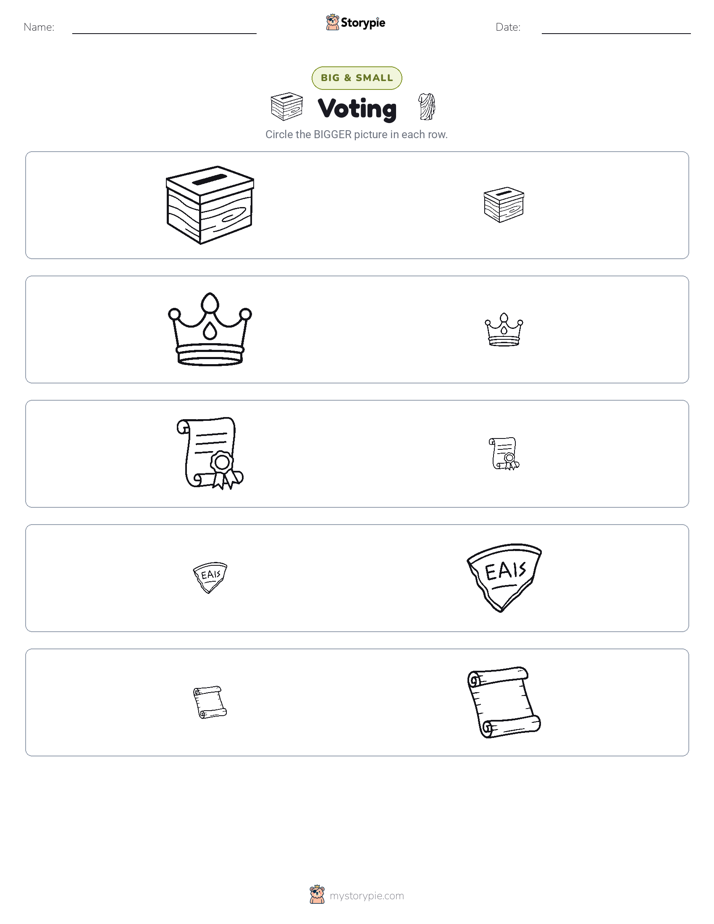
Task: Click the ballot box beside Voting title
Action: (x=287, y=107)
